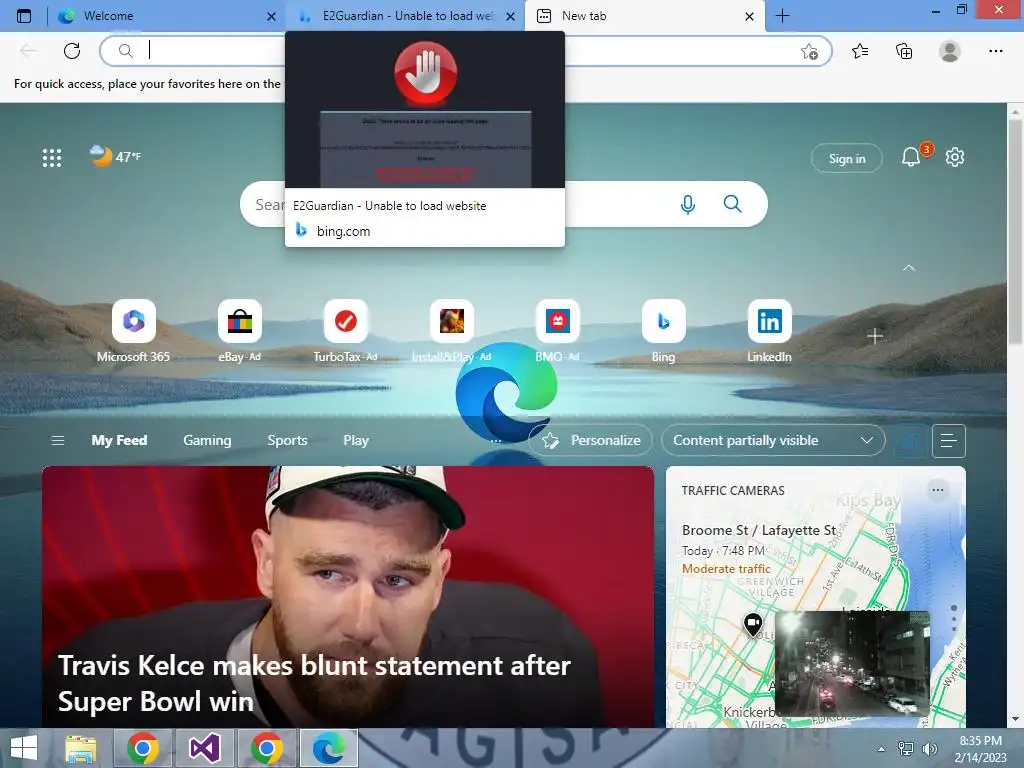Screen dimensions: 1024x768
Task: Click the camera marker on the map
Action: [753, 624]
